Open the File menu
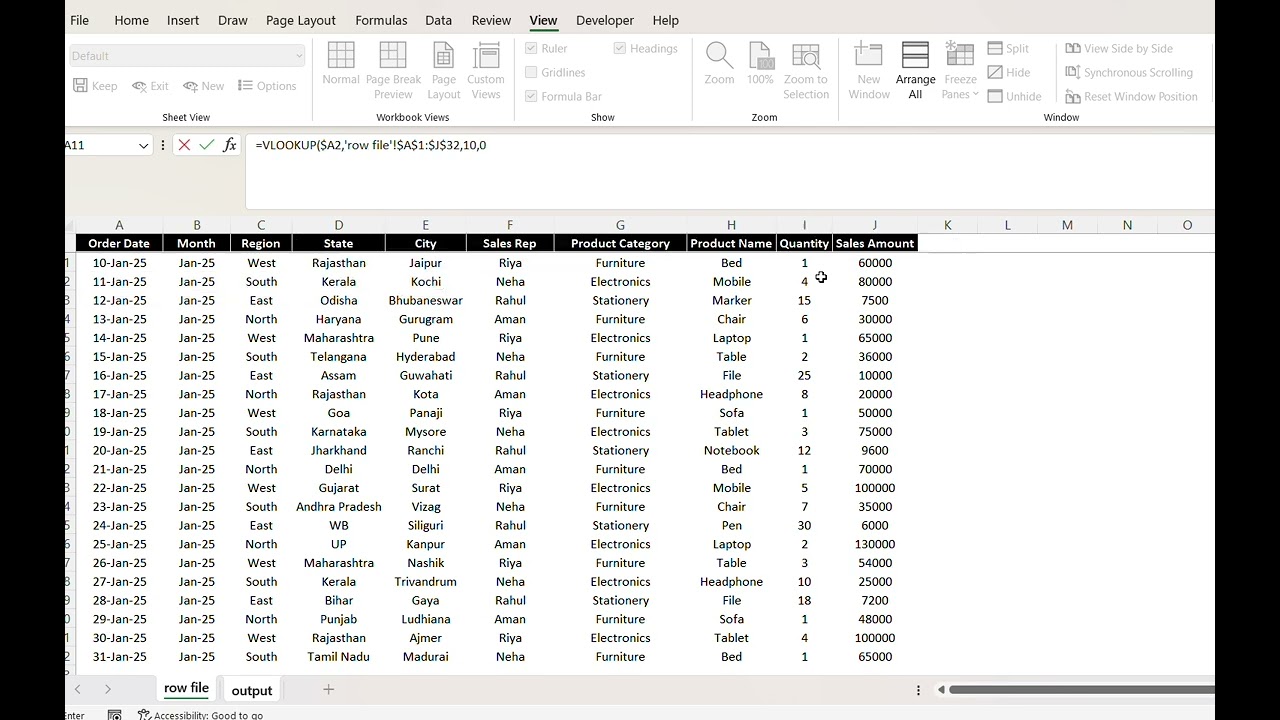 coord(79,20)
